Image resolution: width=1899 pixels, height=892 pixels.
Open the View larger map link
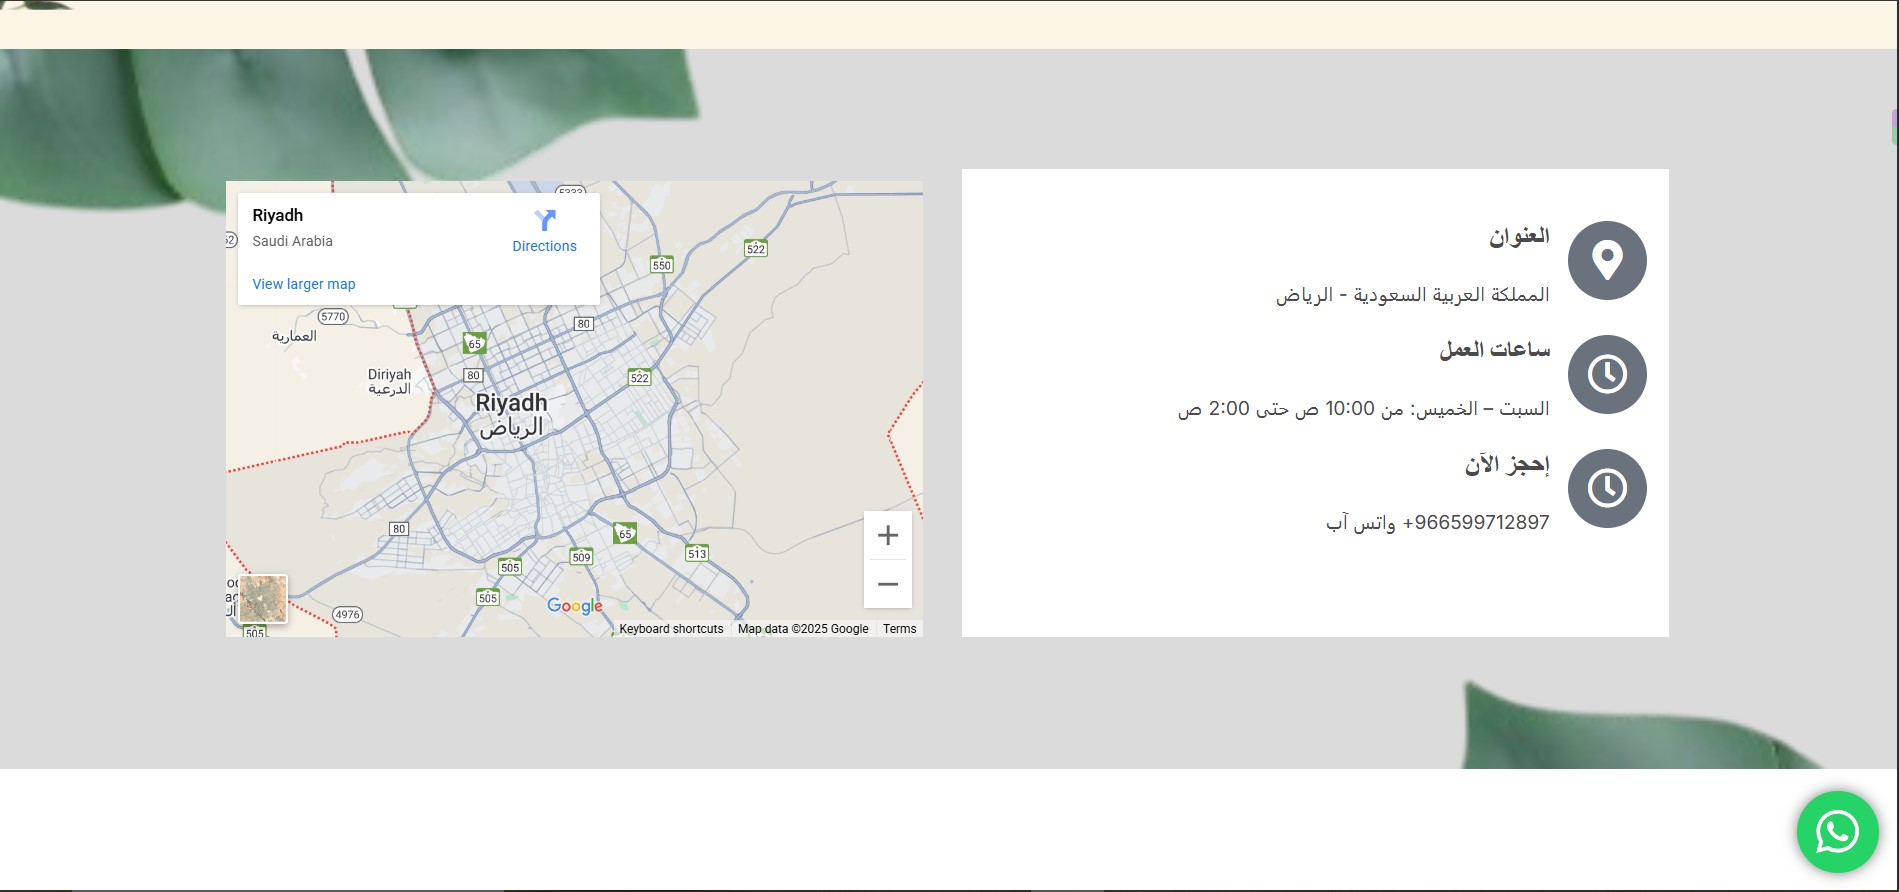[x=304, y=284]
